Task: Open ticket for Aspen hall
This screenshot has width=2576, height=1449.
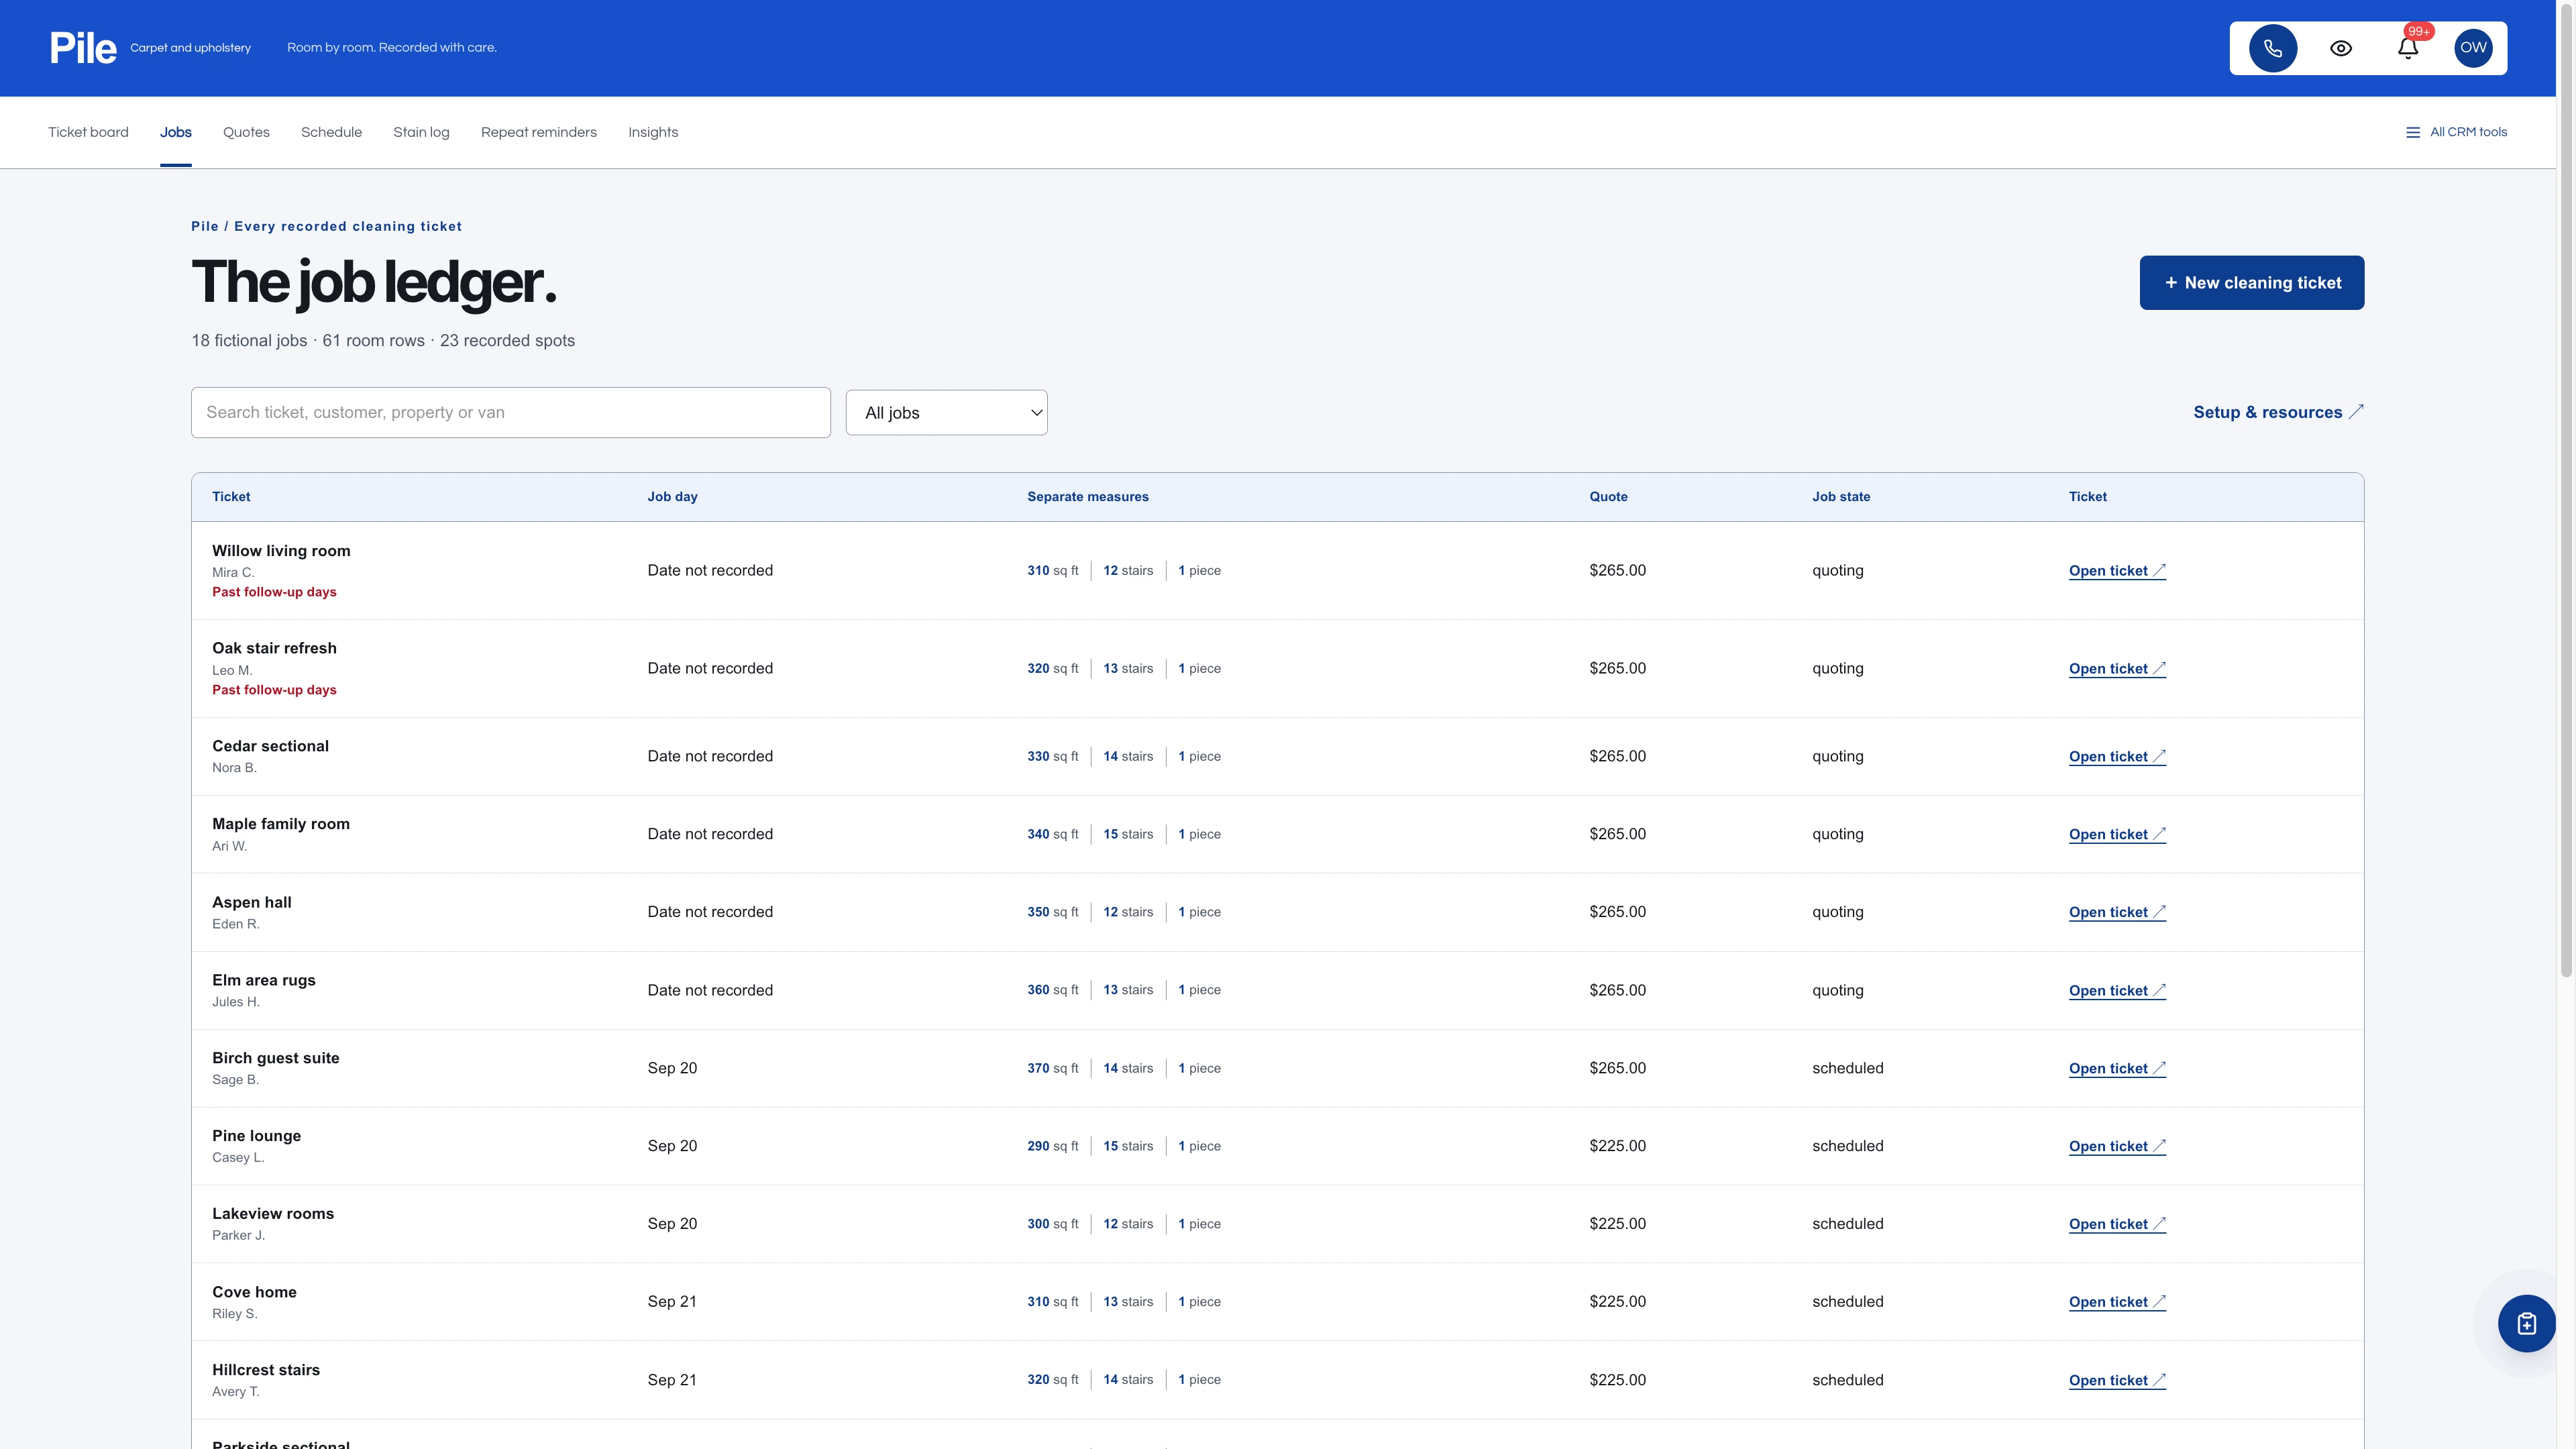Action: tap(2117, 912)
